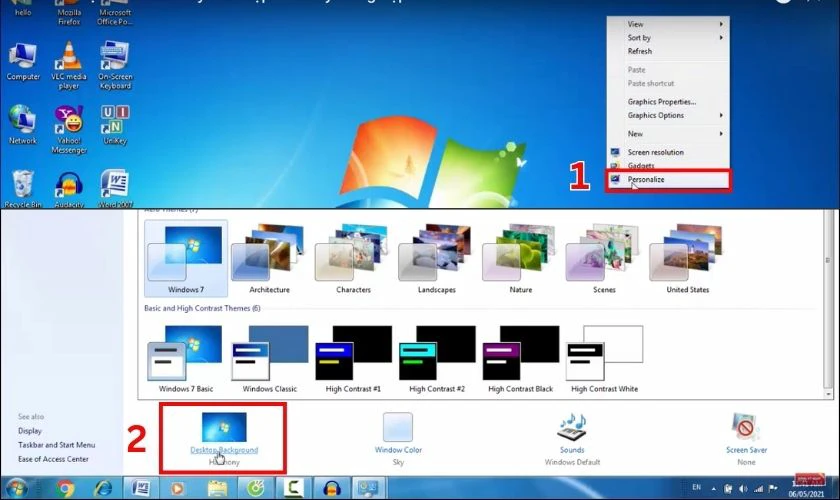Apply the High Contrast #2 theme
The height and width of the screenshot is (500, 840).
[437, 358]
